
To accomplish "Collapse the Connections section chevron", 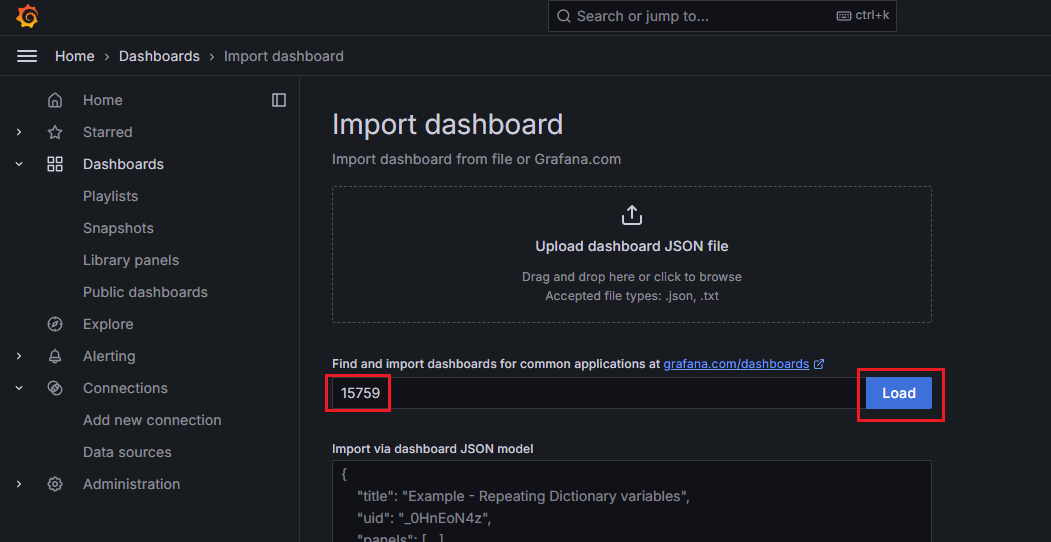I will pos(19,389).
